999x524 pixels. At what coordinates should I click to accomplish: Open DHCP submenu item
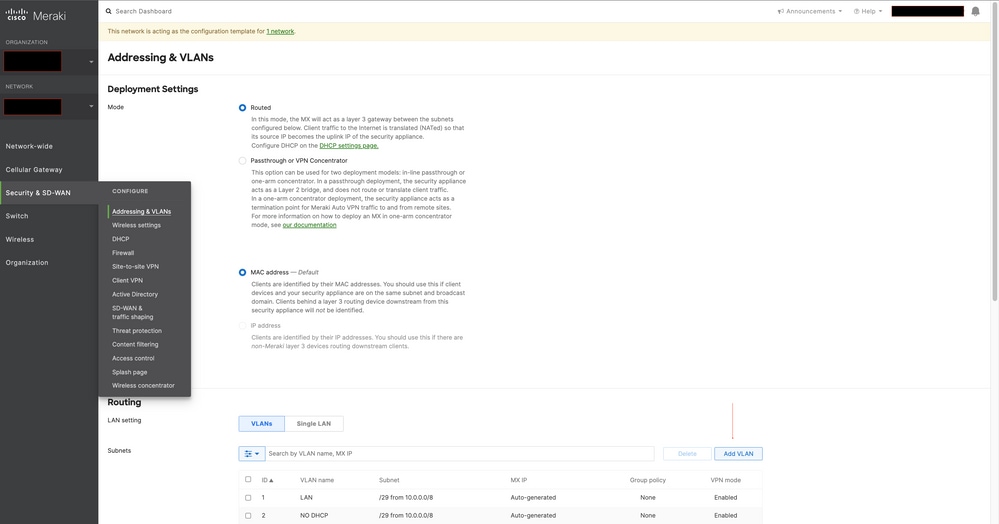click(120, 239)
